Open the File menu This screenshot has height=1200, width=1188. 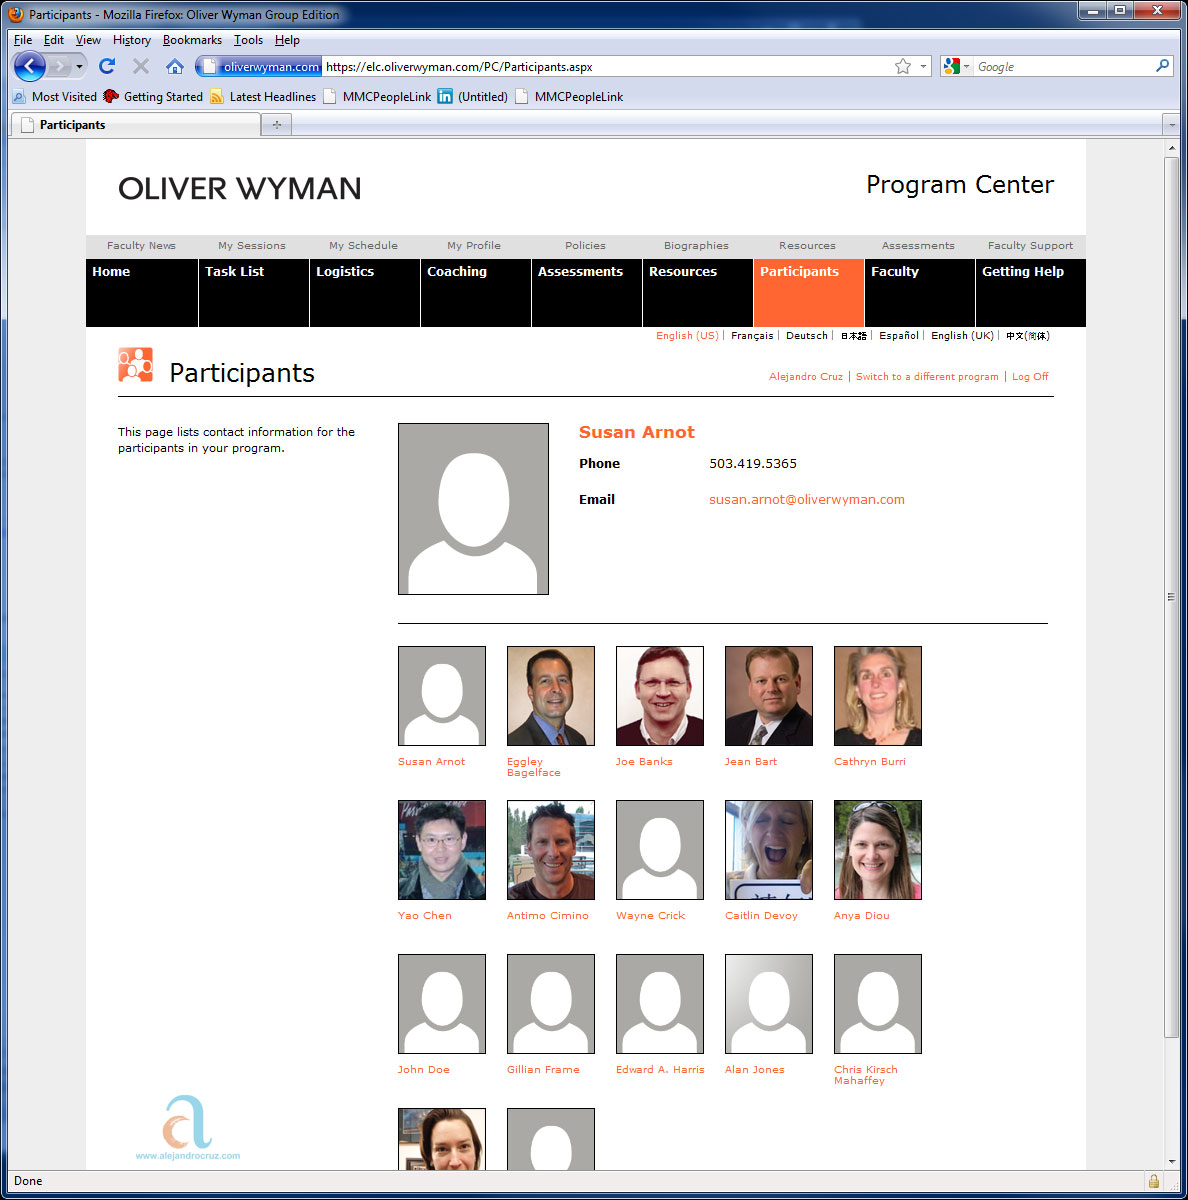(x=23, y=40)
